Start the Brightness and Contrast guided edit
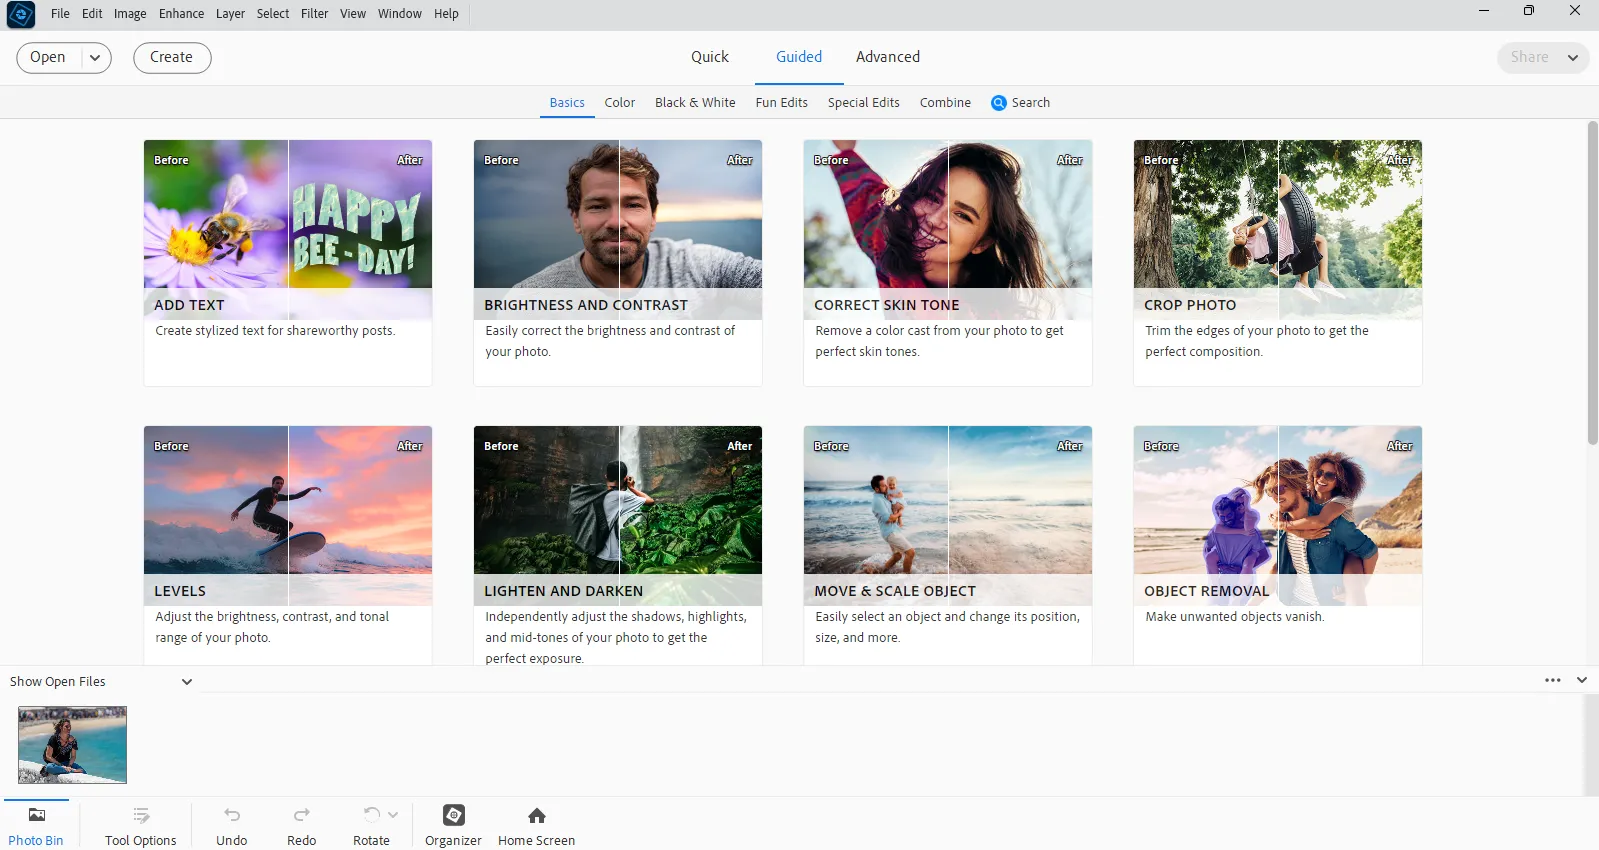1599x850 pixels. pos(618,263)
